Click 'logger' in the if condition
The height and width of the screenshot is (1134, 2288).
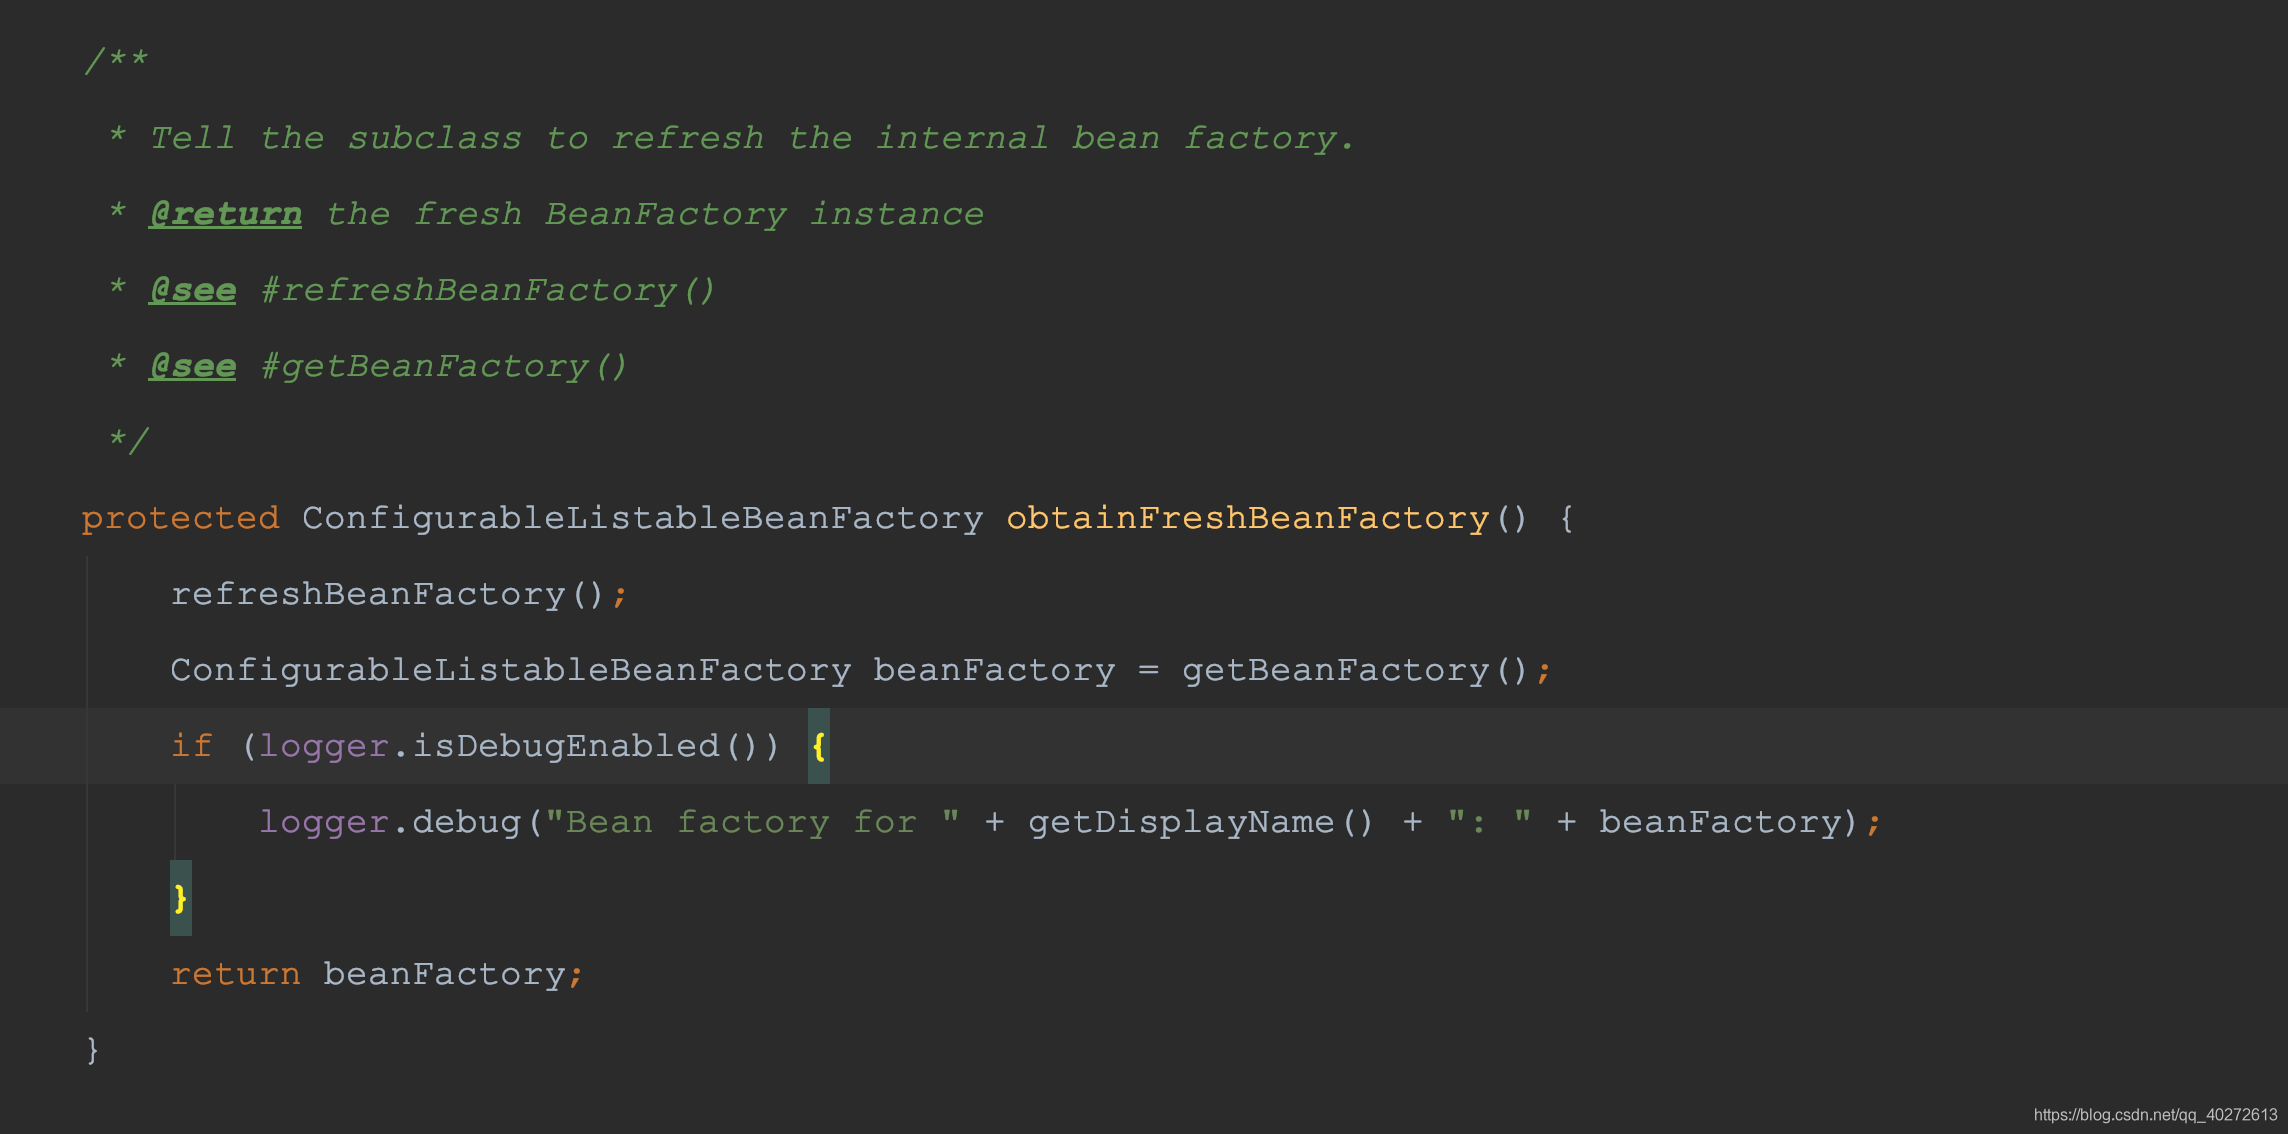pos(324,746)
